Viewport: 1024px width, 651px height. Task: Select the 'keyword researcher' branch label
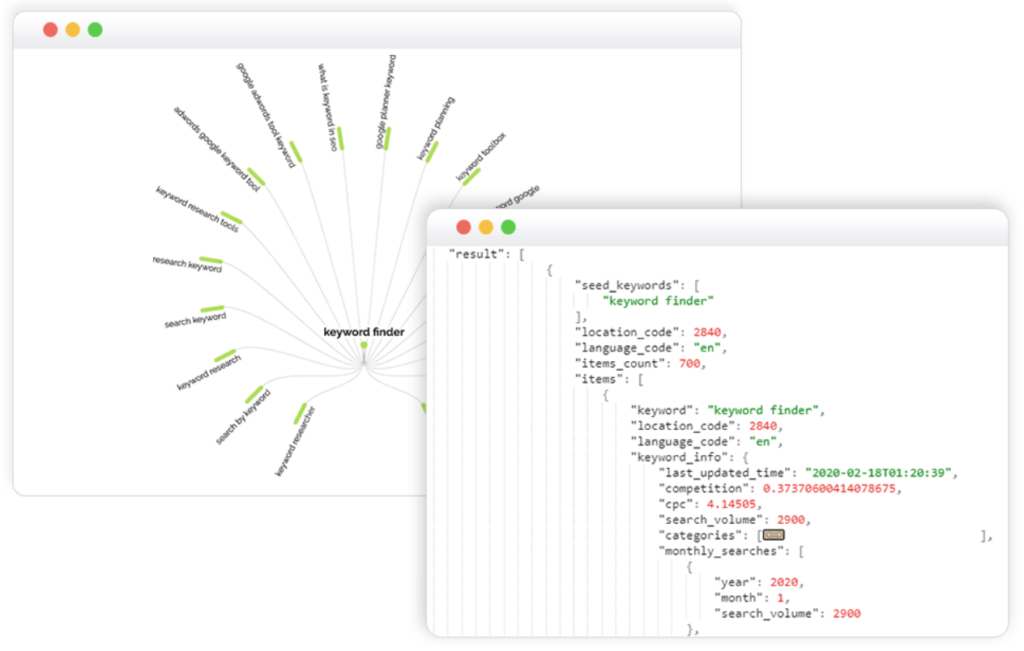click(x=295, y=441)
